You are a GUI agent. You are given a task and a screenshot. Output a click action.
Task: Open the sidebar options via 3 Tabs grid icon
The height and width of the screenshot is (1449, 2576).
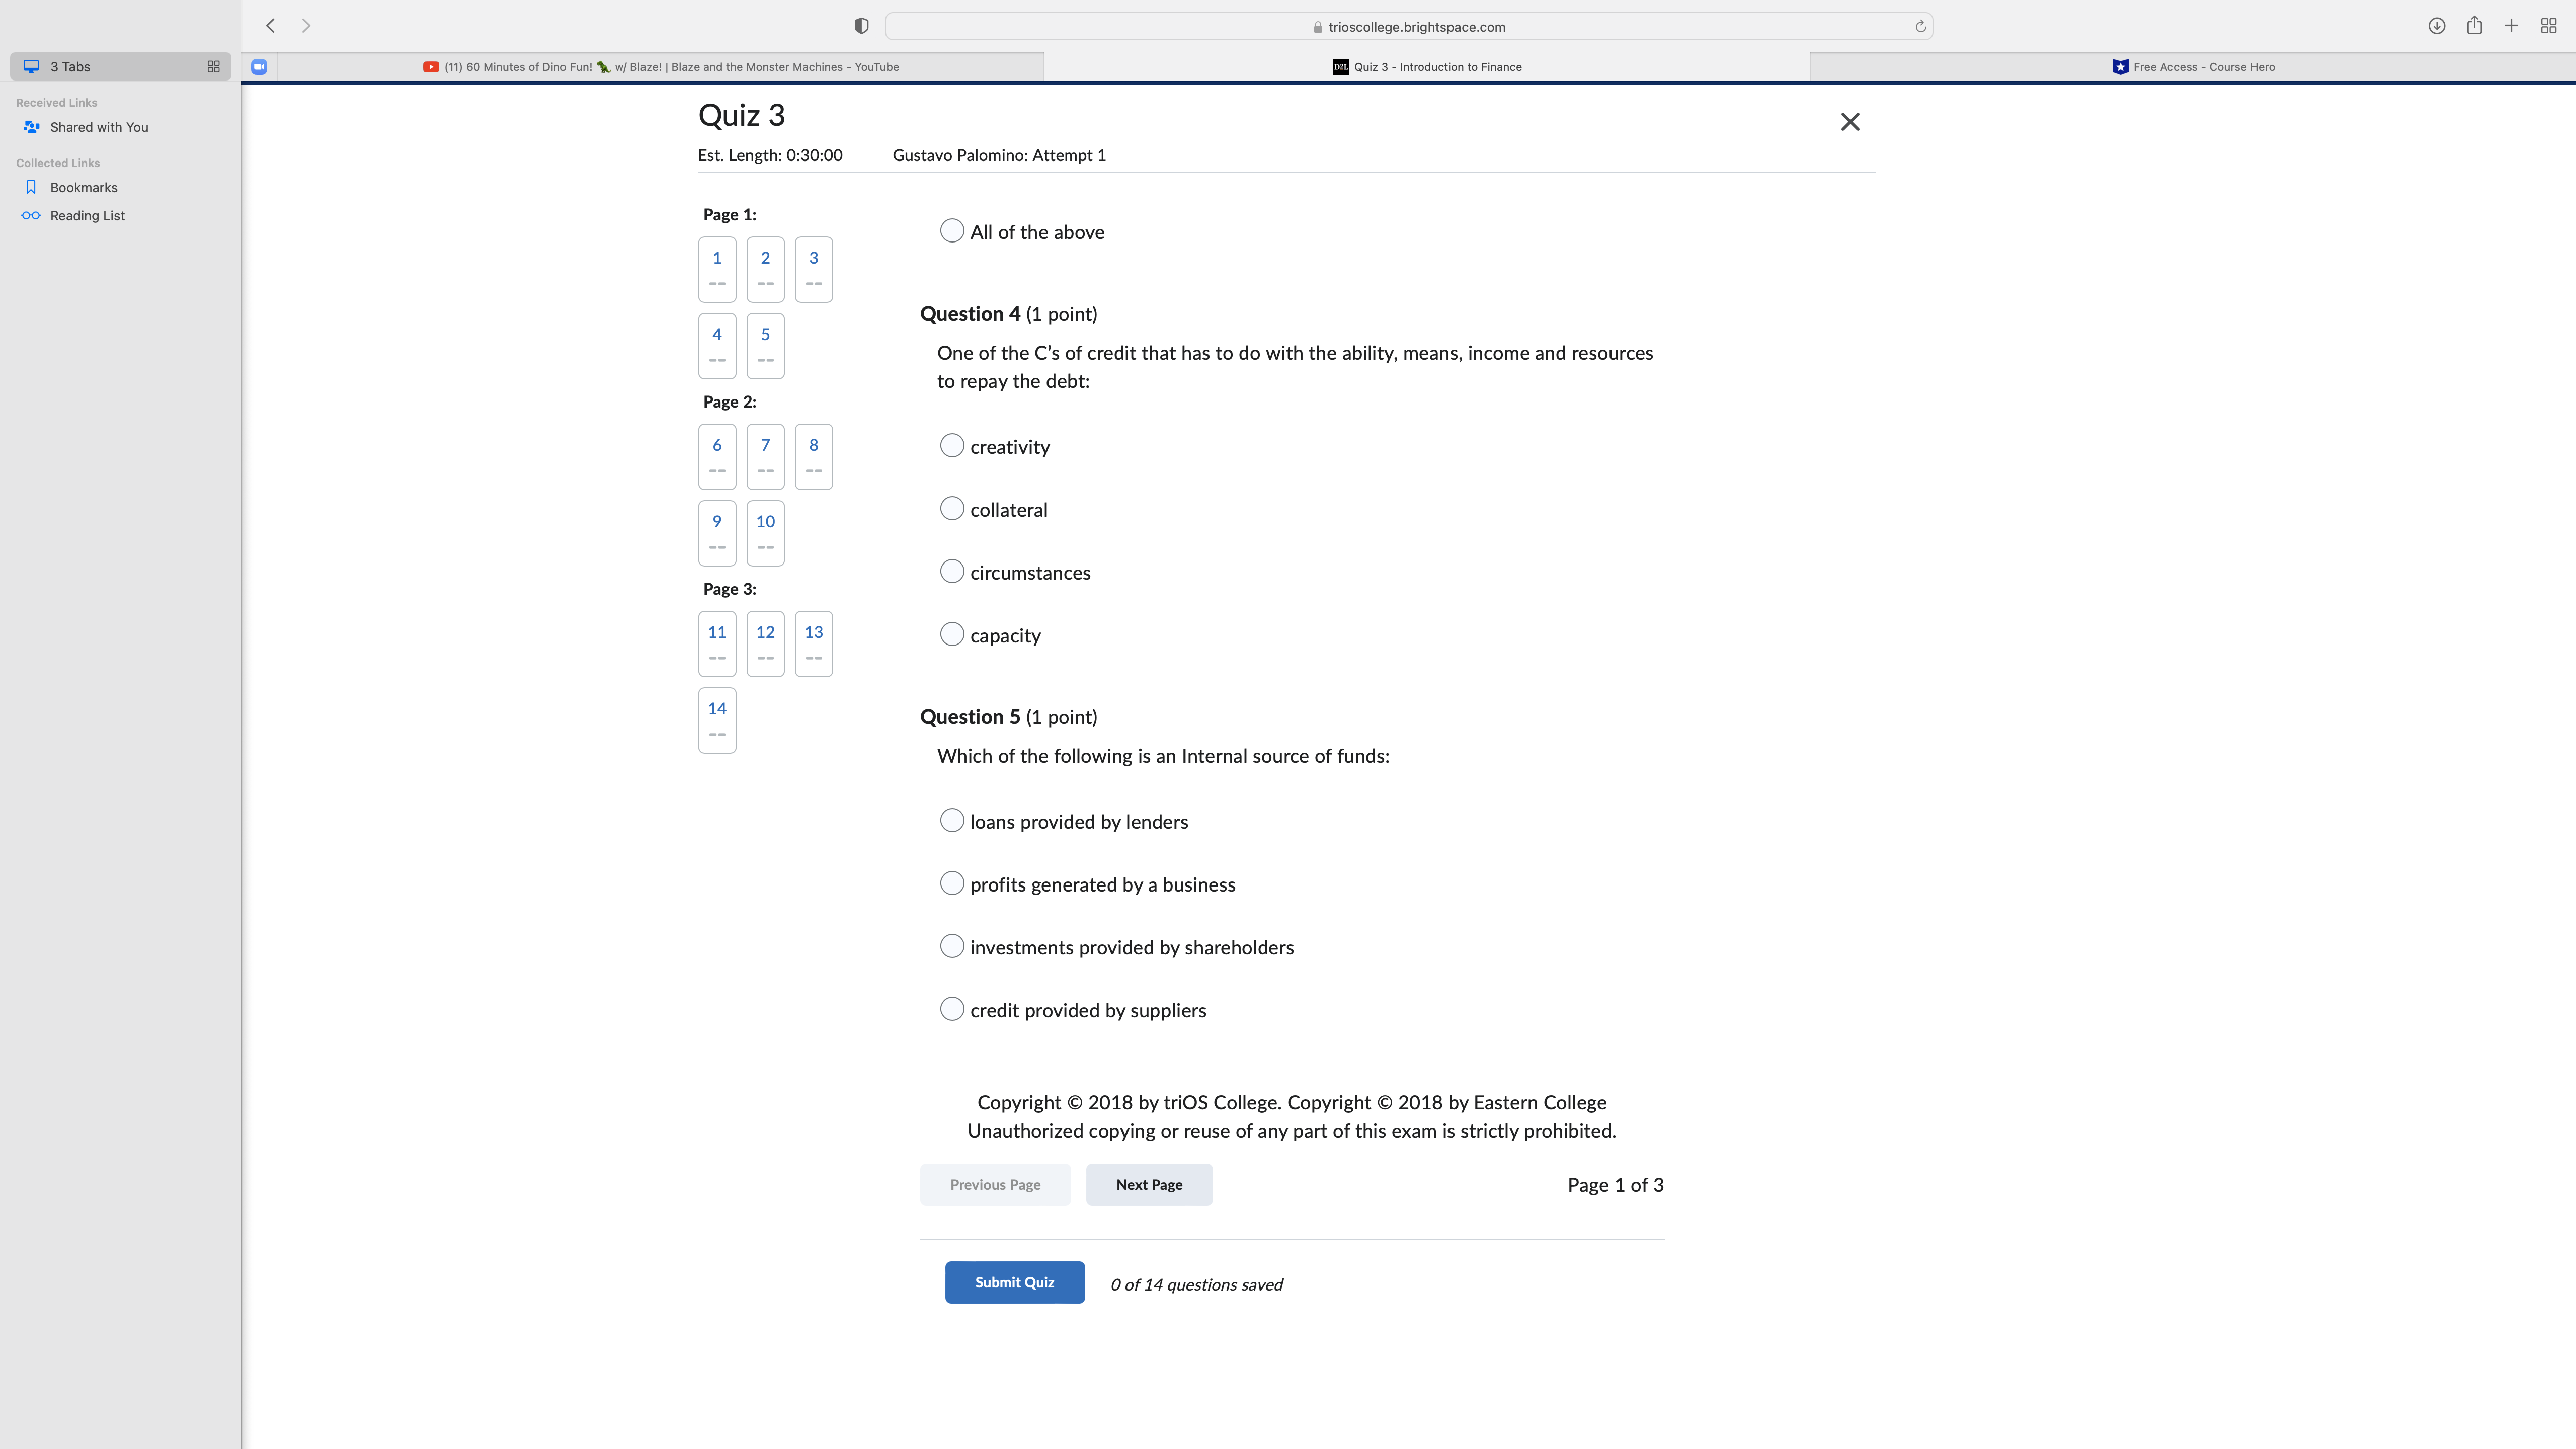tap(213, 66)
